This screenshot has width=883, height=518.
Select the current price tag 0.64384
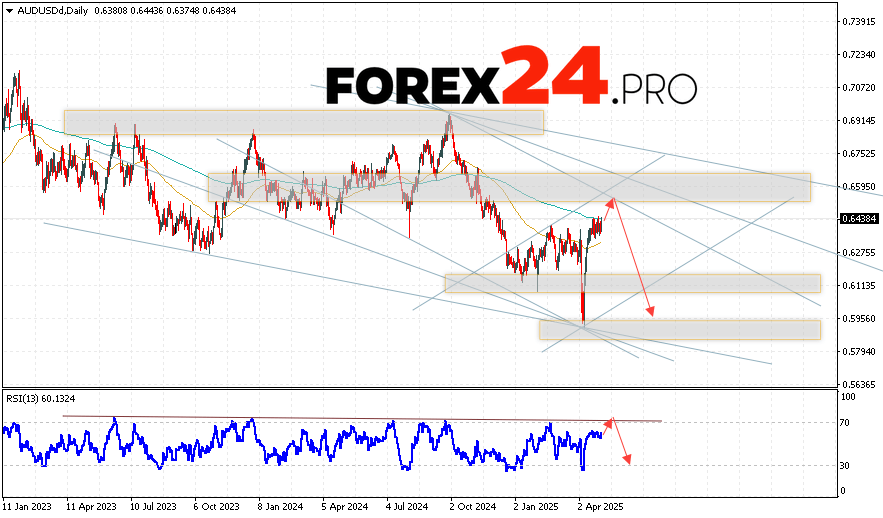[x=859, y=219]
